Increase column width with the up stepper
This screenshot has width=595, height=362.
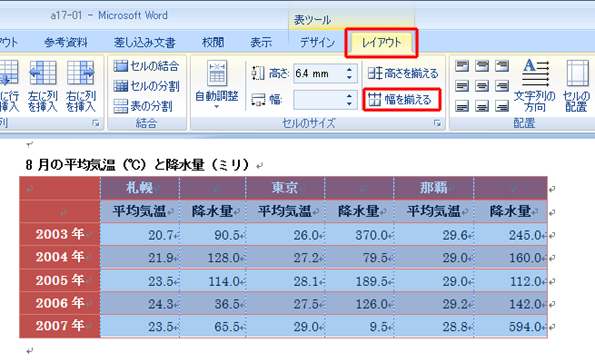349,96
